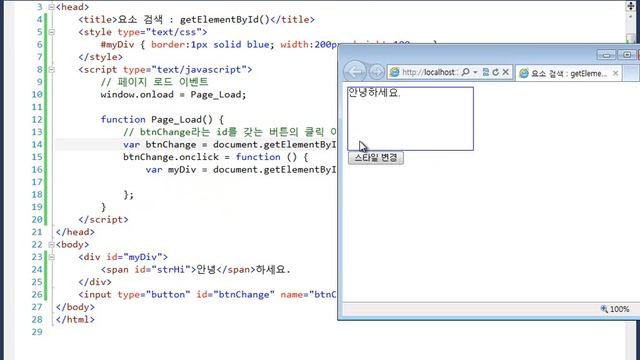Open the 100% zoom level control
The width and height of the screenshot is (640, 360).
(x=615, y=309)
